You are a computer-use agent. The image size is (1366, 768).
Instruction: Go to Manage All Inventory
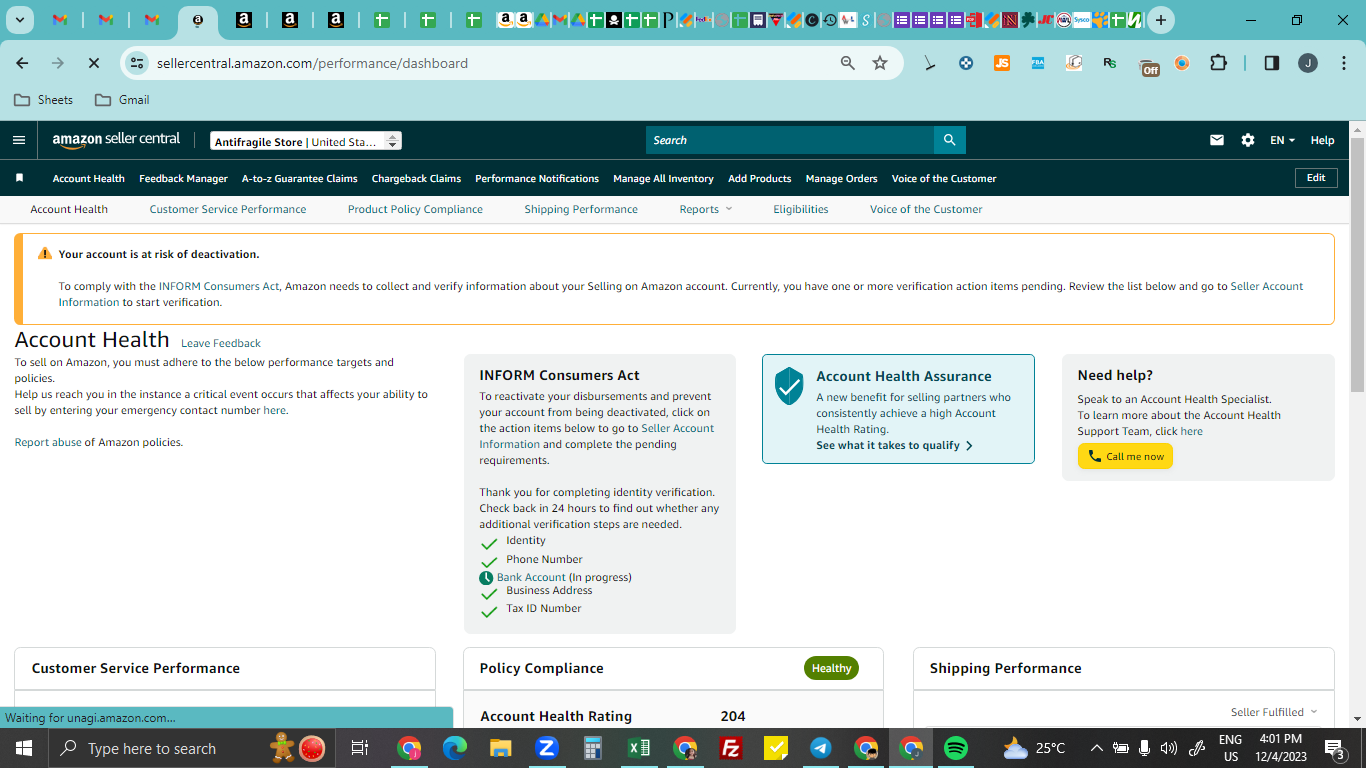pos(663,178)
